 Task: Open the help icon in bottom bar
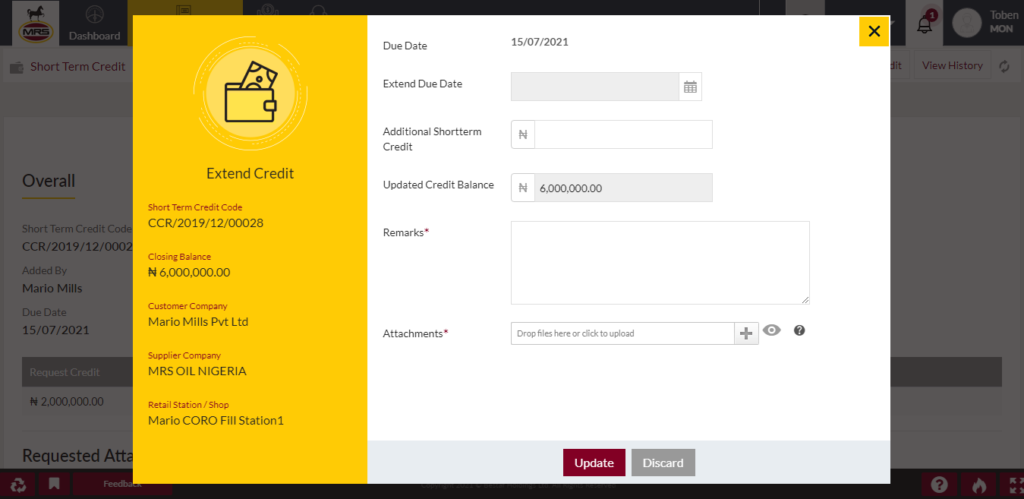[x=939, y=485]
